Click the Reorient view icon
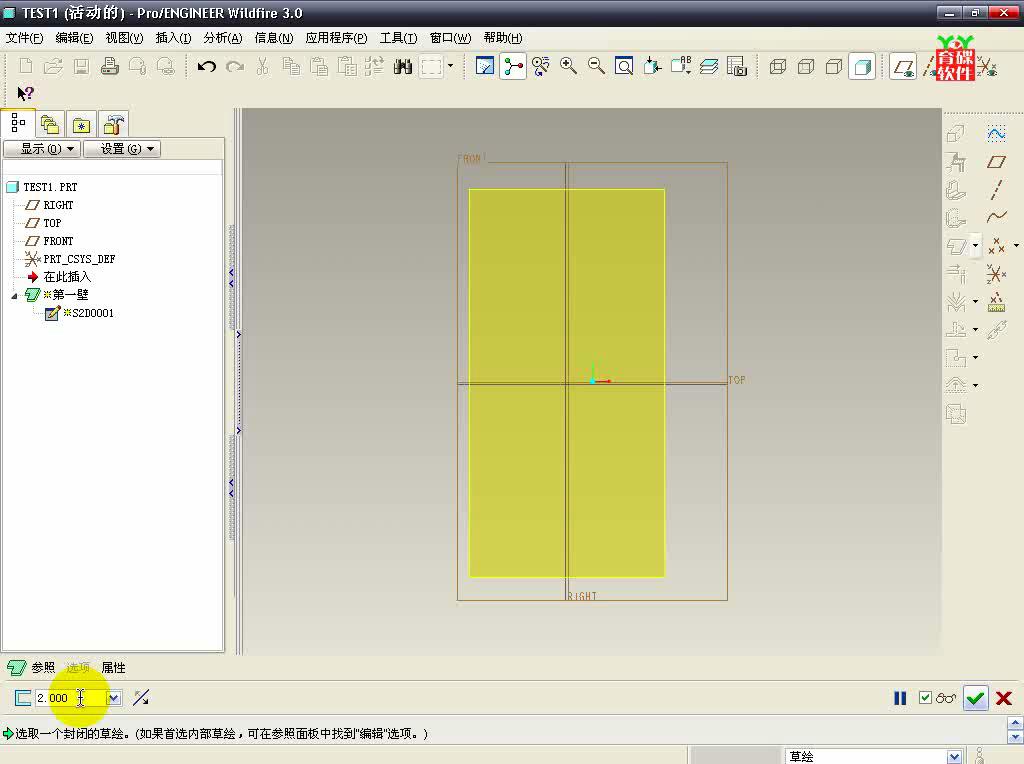Screen dimensions: 1024x764 [x=652, y=66]
